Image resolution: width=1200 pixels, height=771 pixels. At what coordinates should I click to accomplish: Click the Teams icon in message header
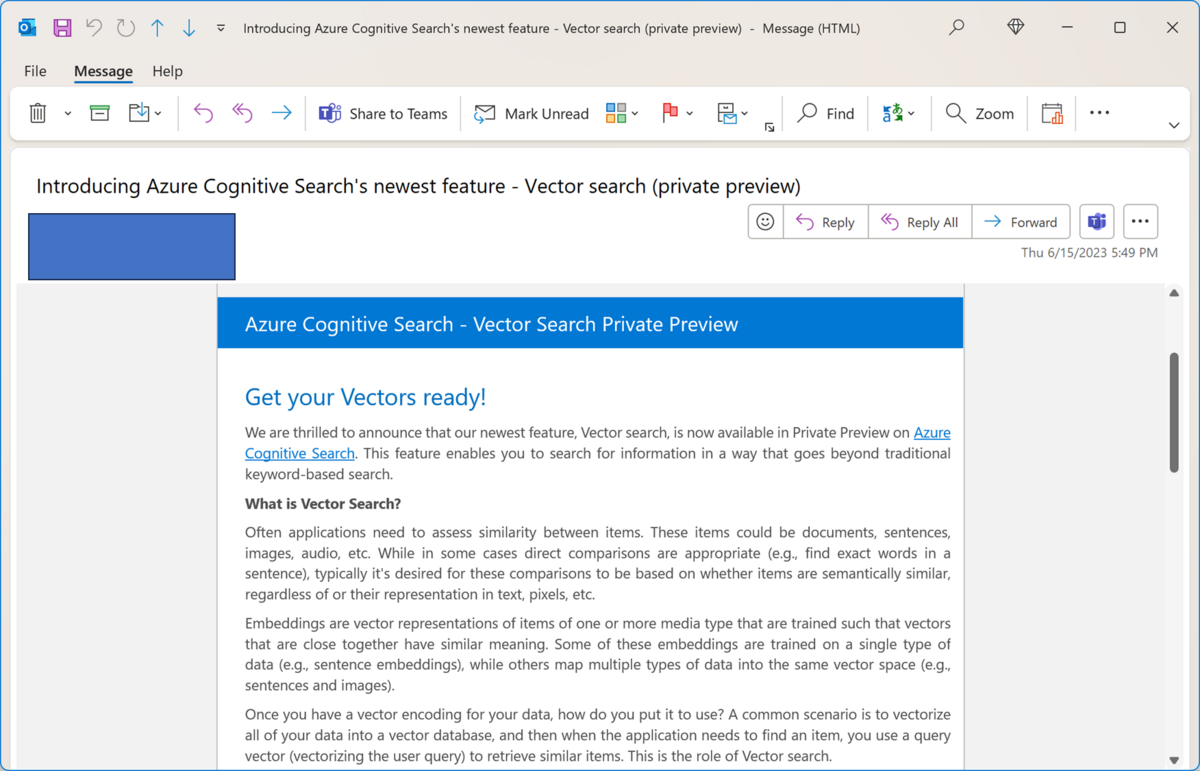pos(1097,222)
